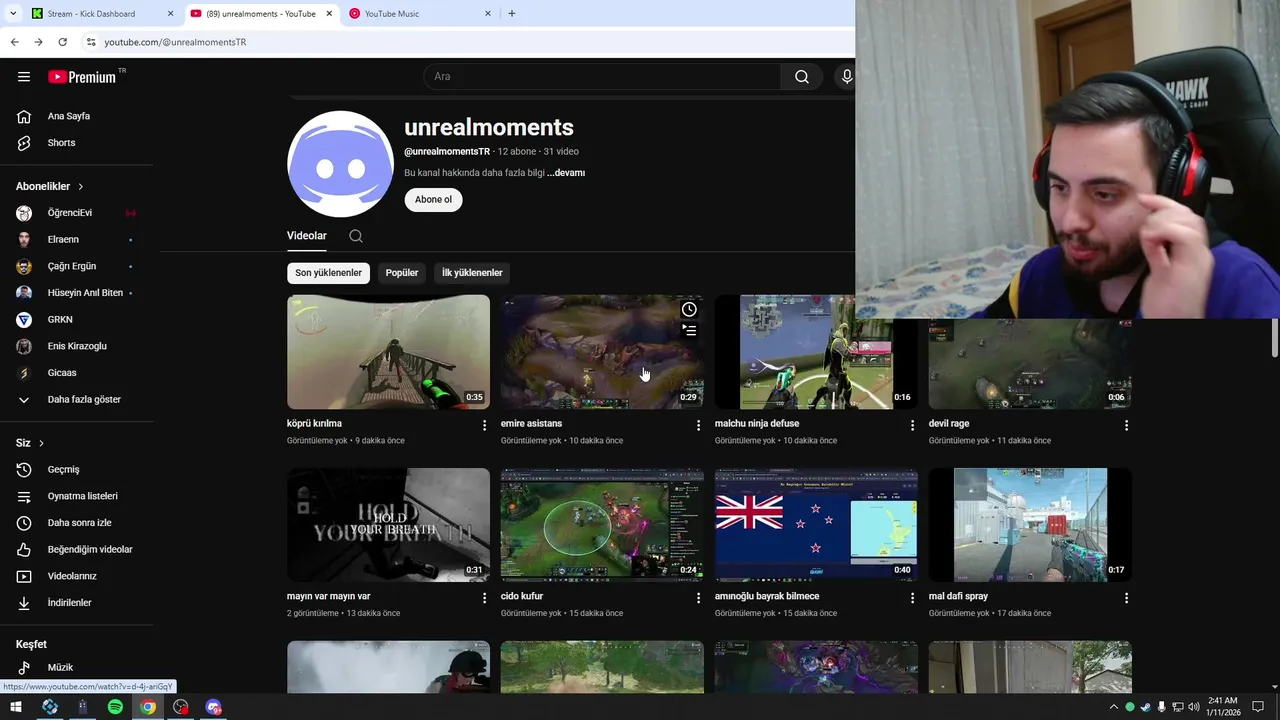Screen dimensions: 1280x720
Task: Click the Abone ol subscribe button
Action: tap(433, 200)
